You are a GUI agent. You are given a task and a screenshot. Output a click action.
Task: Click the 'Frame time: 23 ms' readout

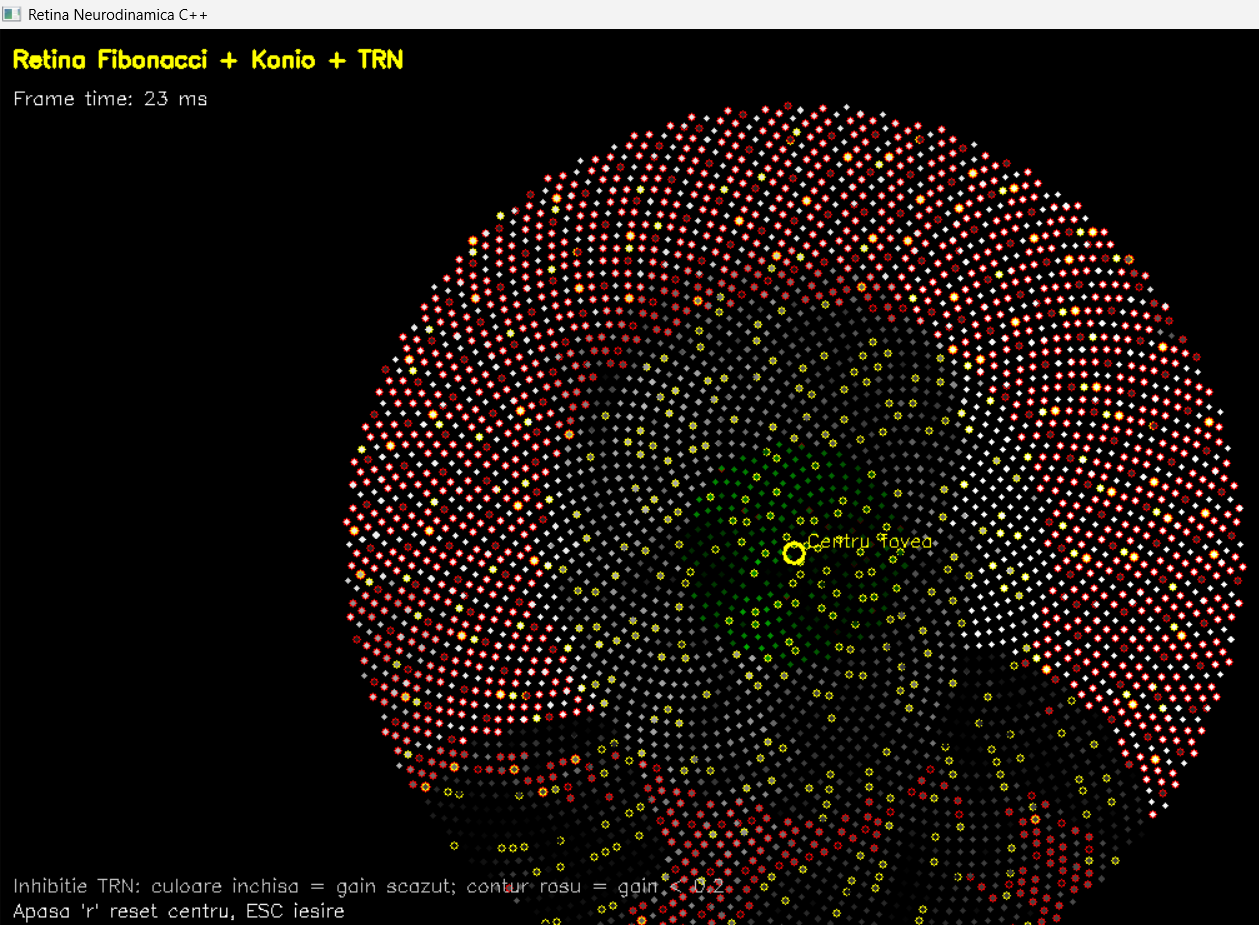pyautogui.click(x=110, y=99)
